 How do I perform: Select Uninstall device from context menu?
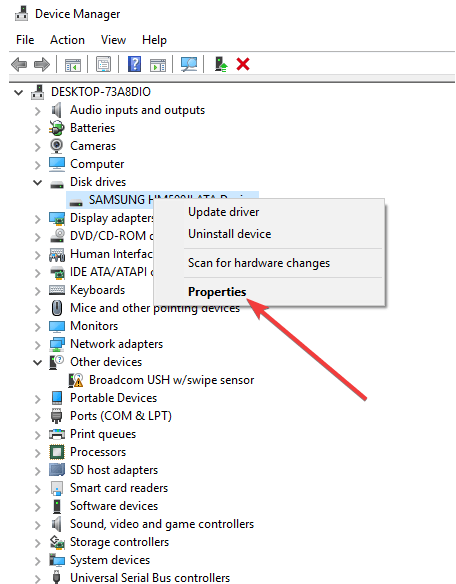[x=229, y=234]
